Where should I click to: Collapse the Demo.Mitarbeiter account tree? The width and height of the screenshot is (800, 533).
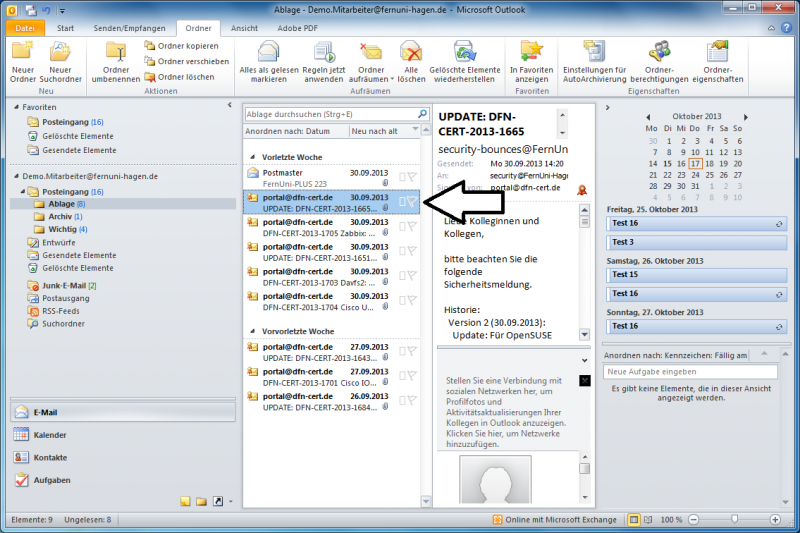point(16,176)
